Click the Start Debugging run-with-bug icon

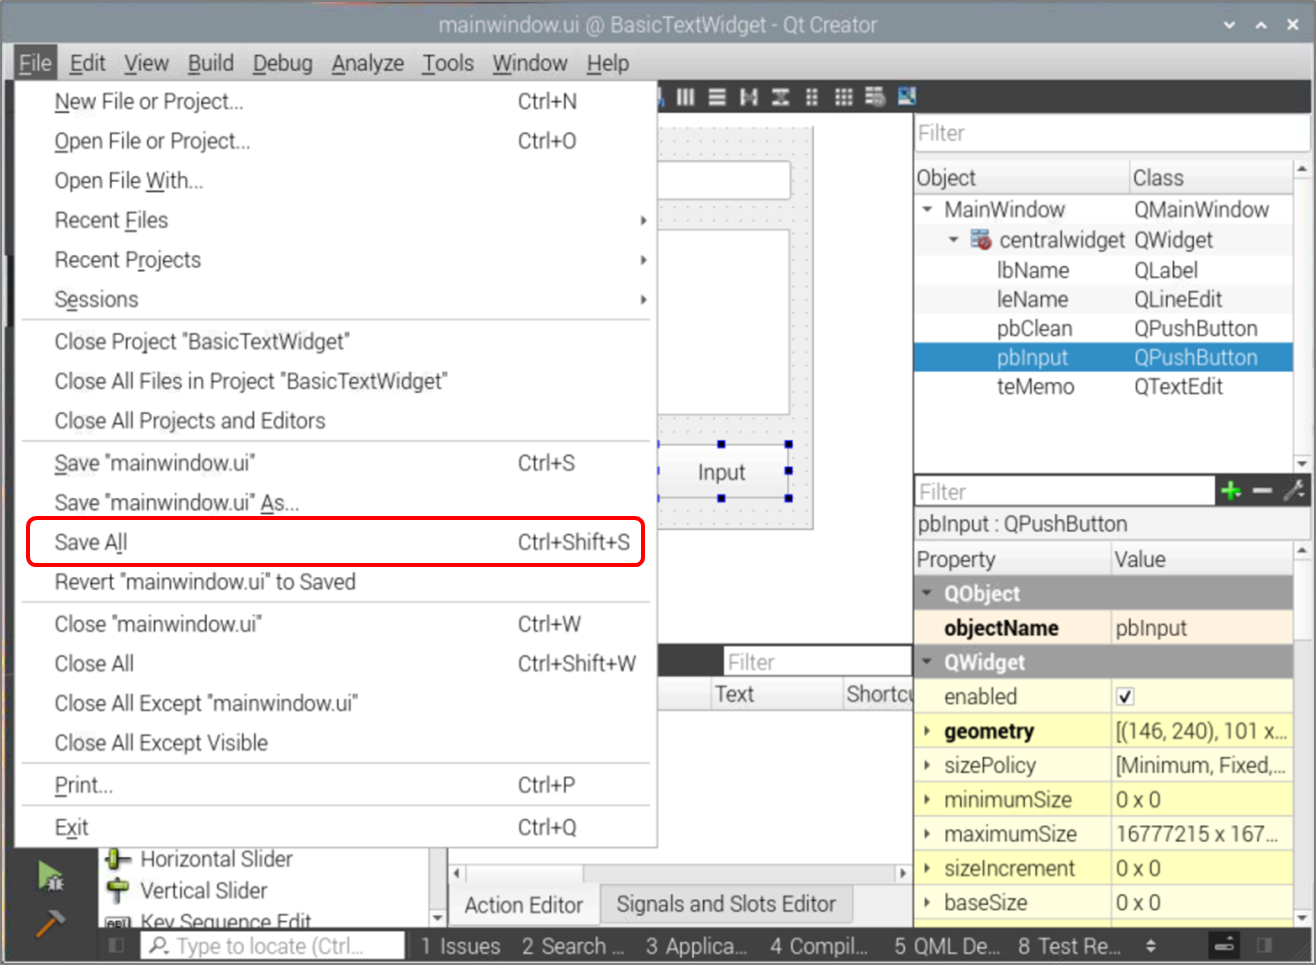pos(50,876)
